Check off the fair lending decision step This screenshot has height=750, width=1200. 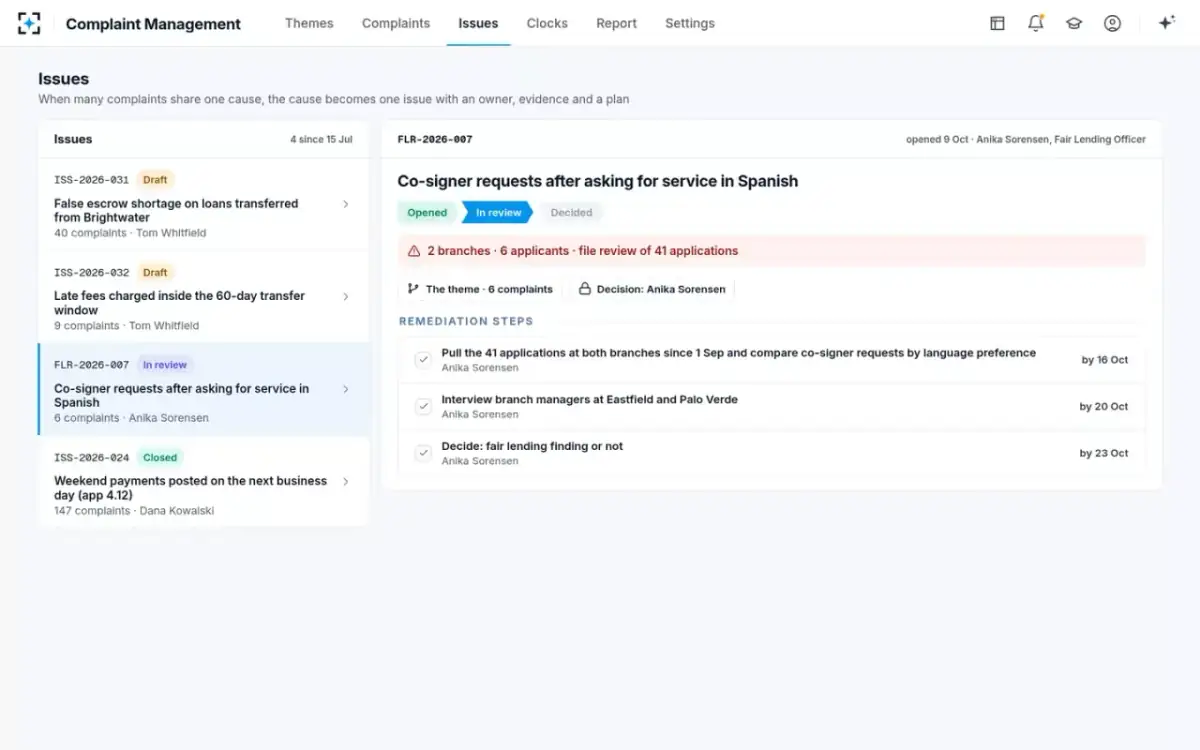coord(423,453)
